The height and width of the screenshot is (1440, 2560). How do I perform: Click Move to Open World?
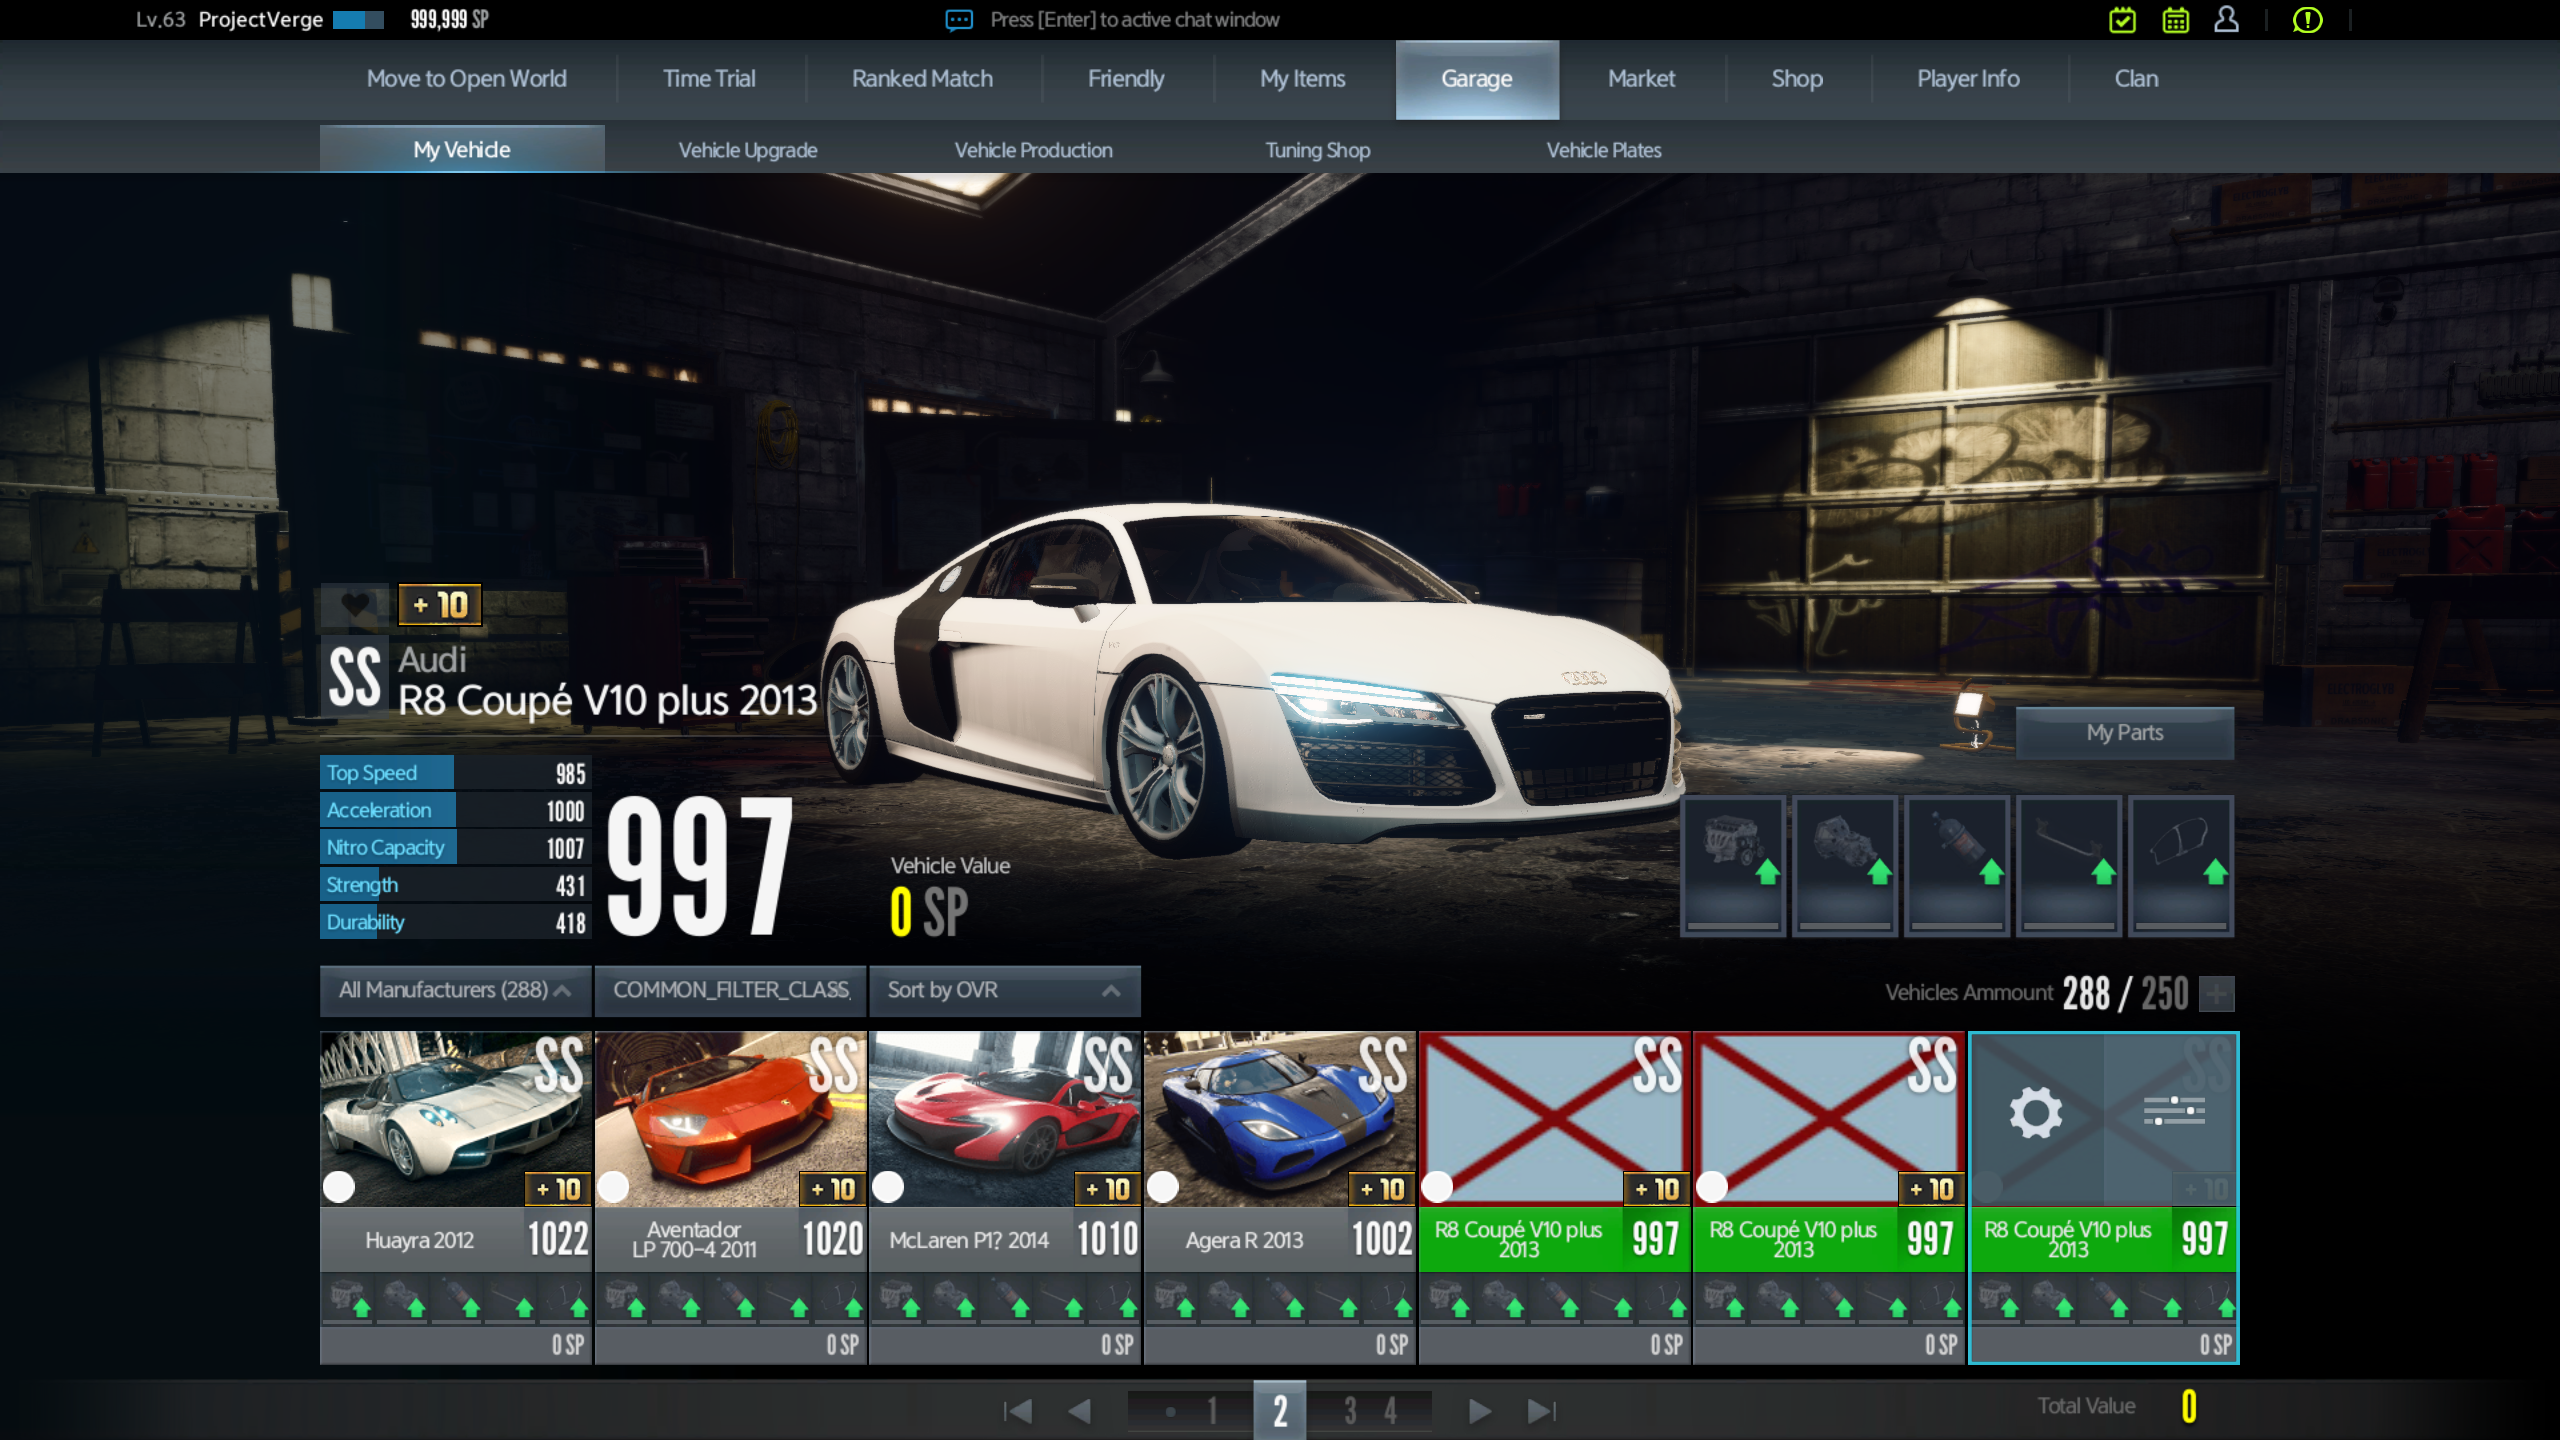tap(467, 79)
